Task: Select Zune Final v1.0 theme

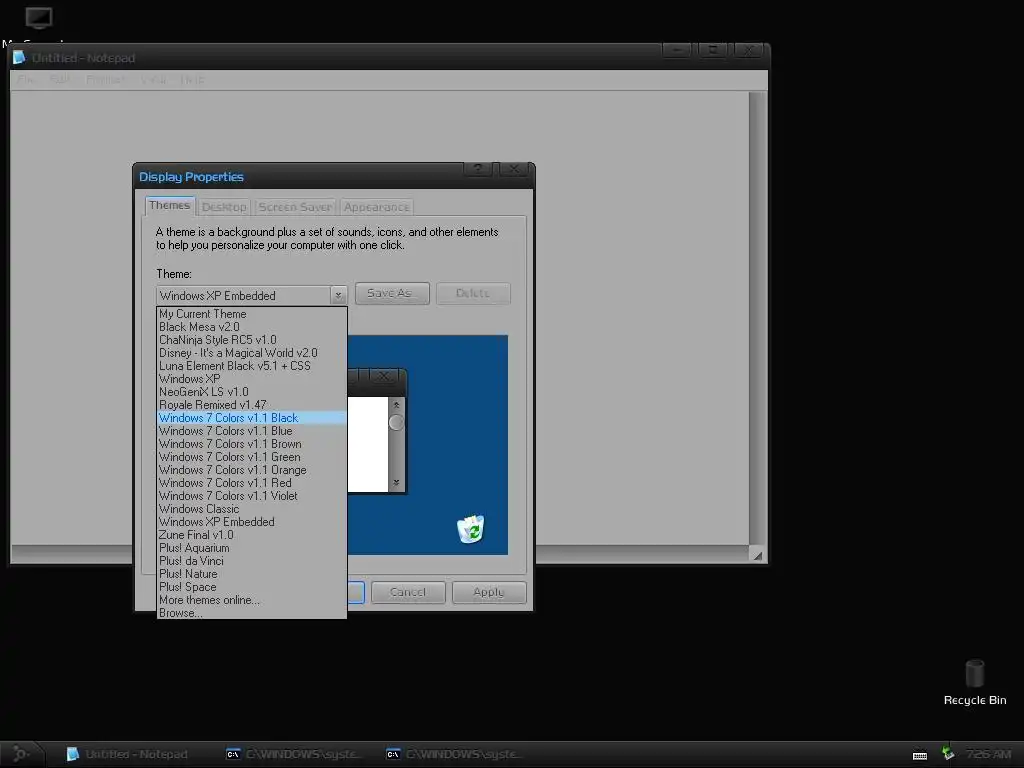Action: (251, 536)
